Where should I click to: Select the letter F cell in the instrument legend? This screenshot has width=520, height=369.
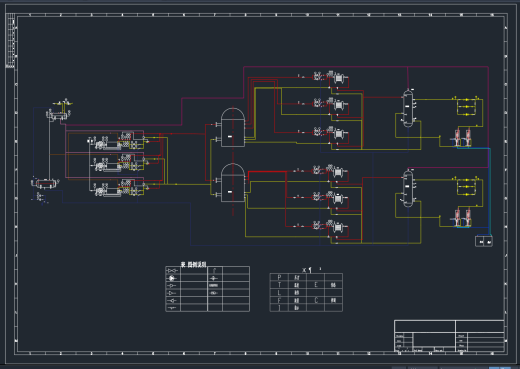coord(279,300)
